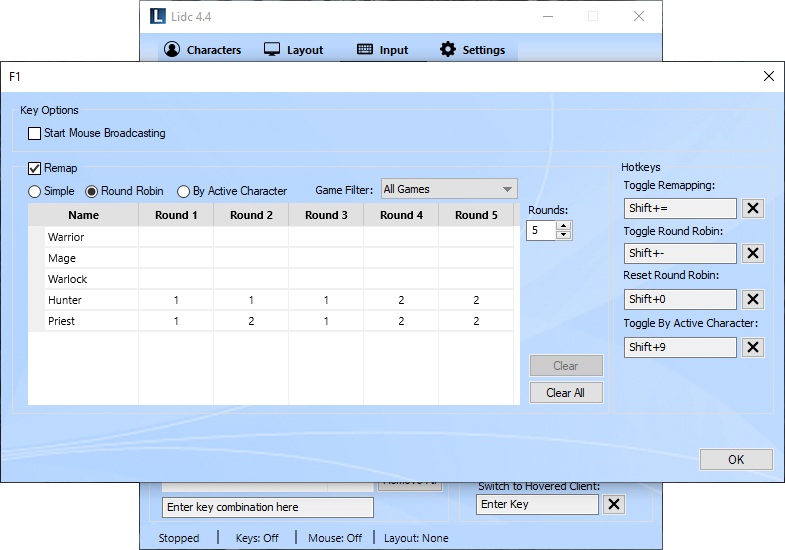Image resolution: width=785 pixels, height=550 pixels.
Task: Open the Game Filter dropdown
Action: tap(449, 189)
